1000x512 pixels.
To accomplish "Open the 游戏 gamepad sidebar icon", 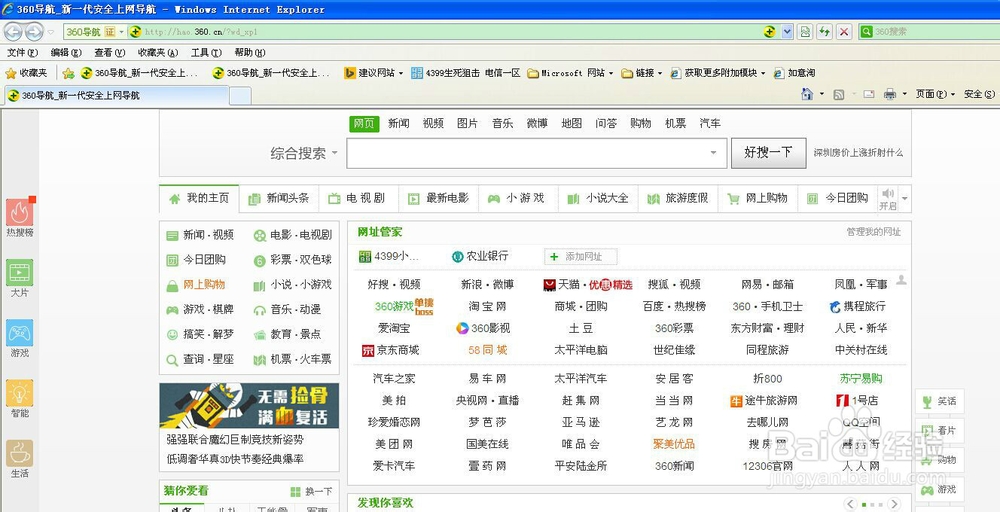I will click(x=20, y=333).
